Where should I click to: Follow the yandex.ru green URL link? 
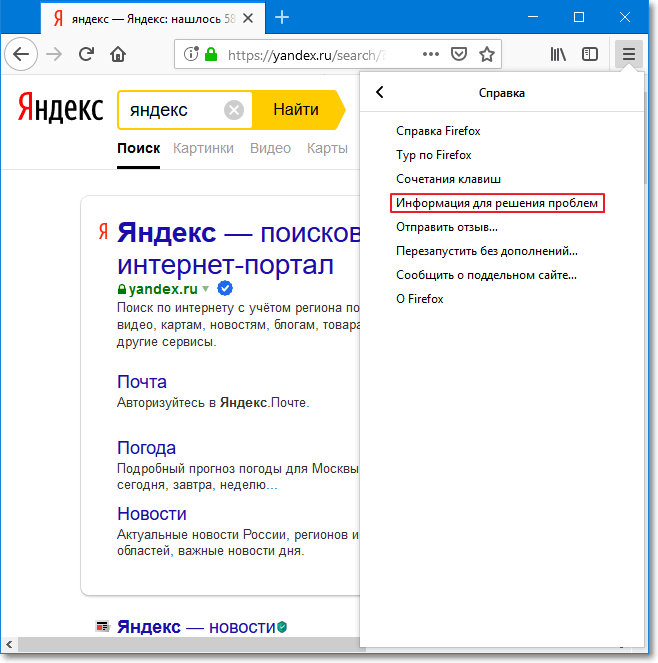pos(163,289)
